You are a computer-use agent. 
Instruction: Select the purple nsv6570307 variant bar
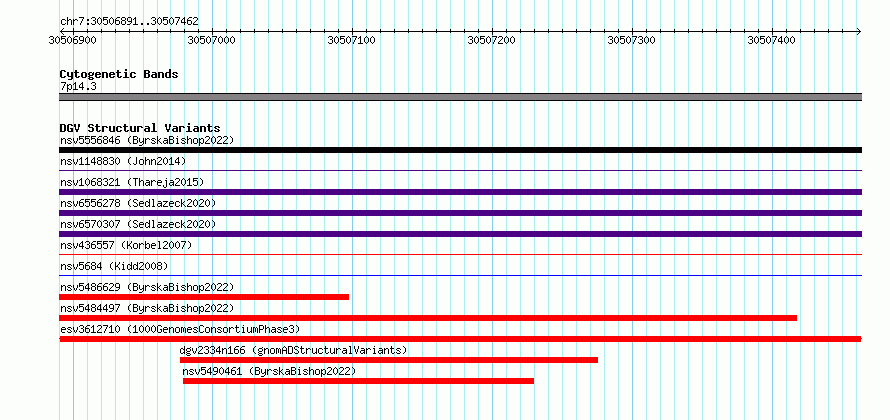[460, 234]
